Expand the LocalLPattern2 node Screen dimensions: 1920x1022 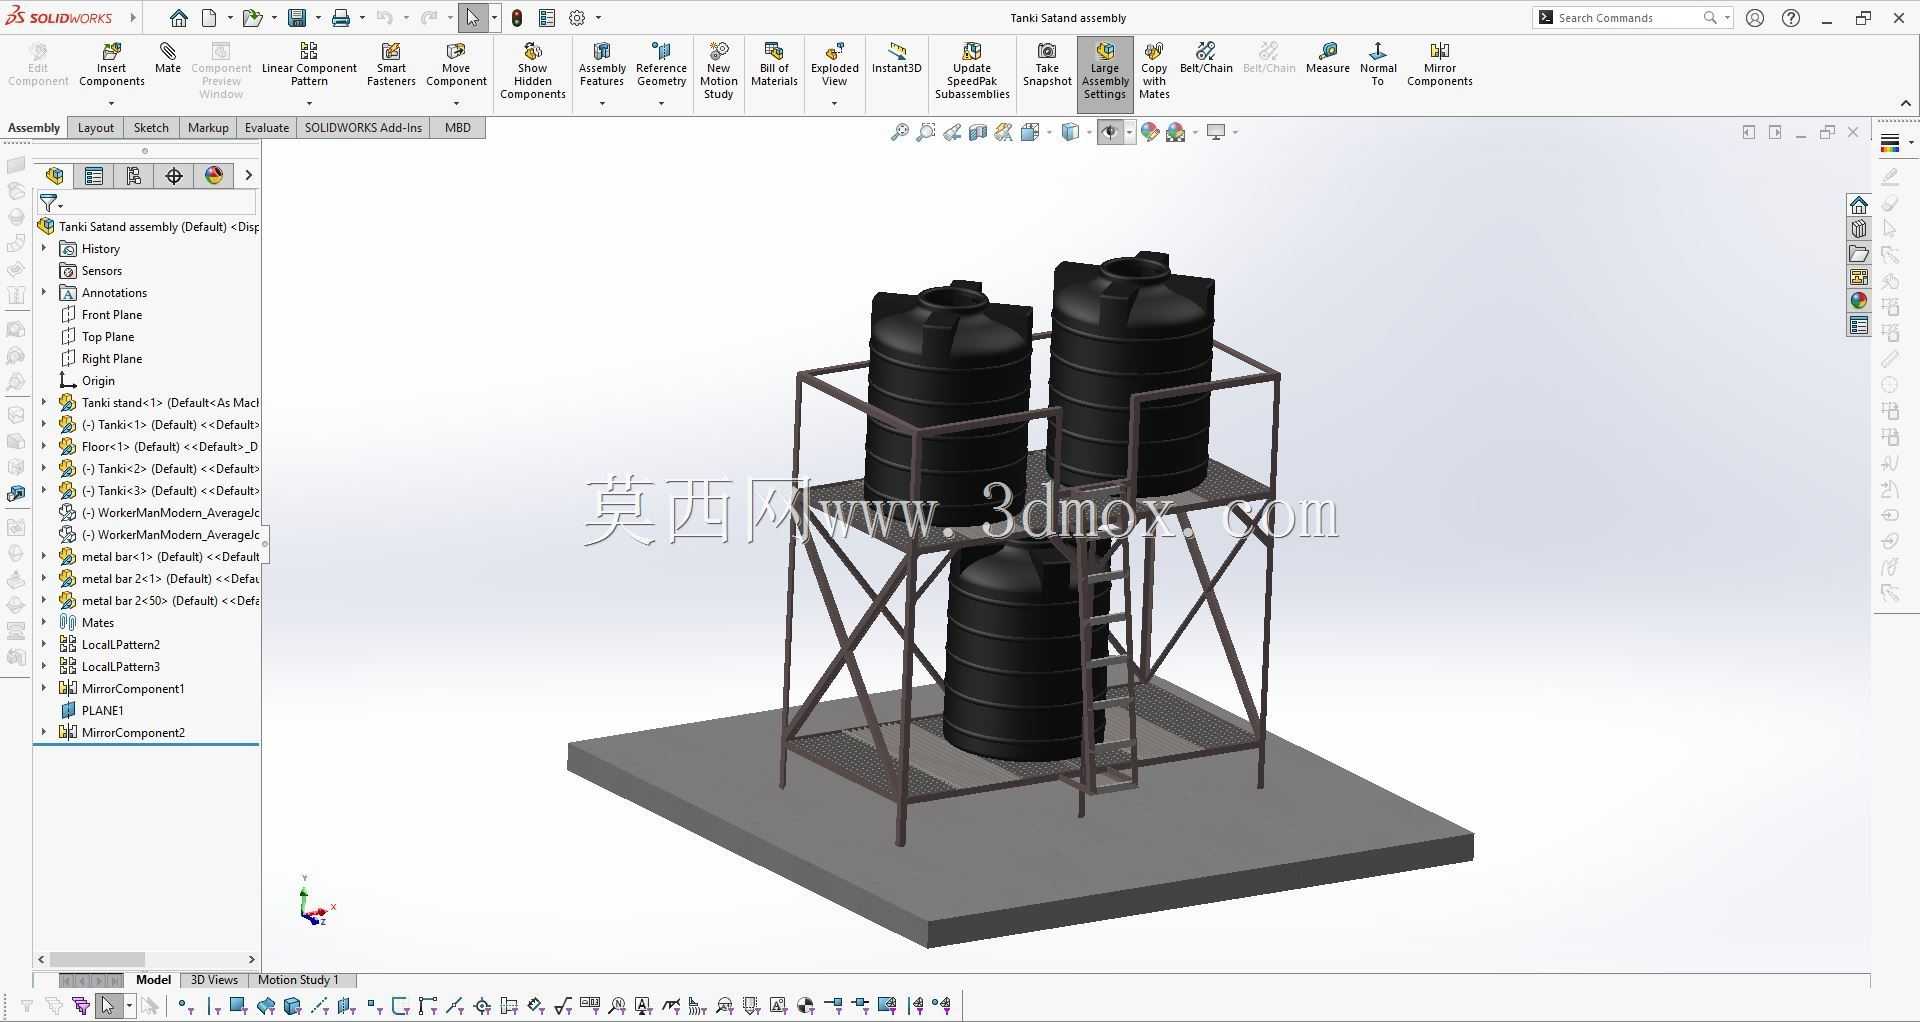[x=44, y=644]
